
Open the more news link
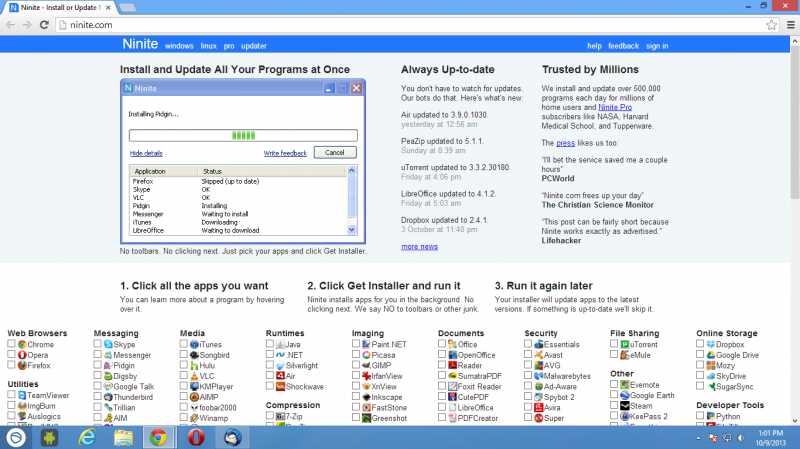[x=419, y=246]
